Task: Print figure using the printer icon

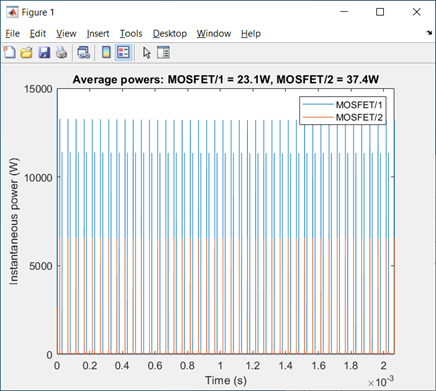Action: (61, 53)
